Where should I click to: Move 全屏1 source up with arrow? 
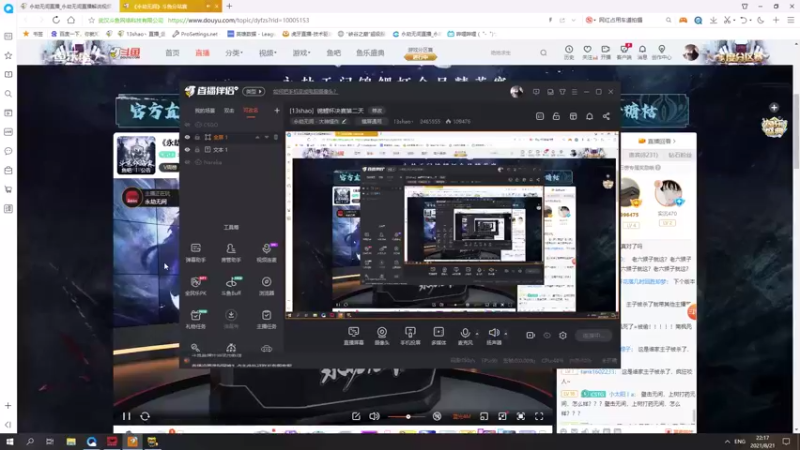257,137
